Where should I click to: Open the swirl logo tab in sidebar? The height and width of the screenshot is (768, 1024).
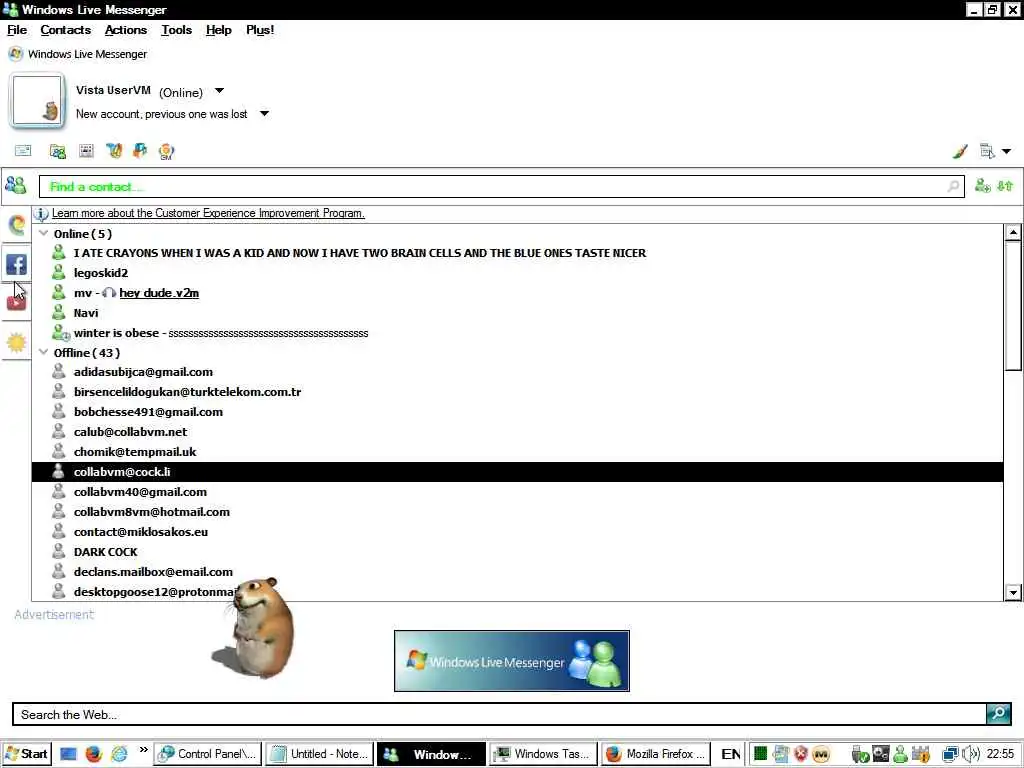click(x=17, y=225)
